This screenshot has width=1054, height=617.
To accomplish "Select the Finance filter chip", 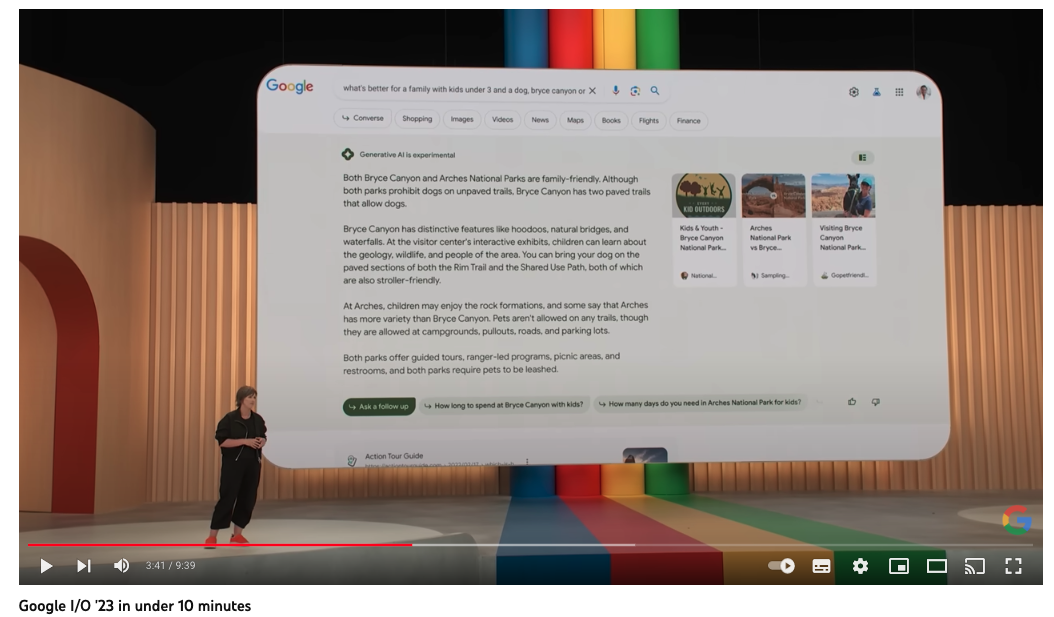I will tap(688, 121).
